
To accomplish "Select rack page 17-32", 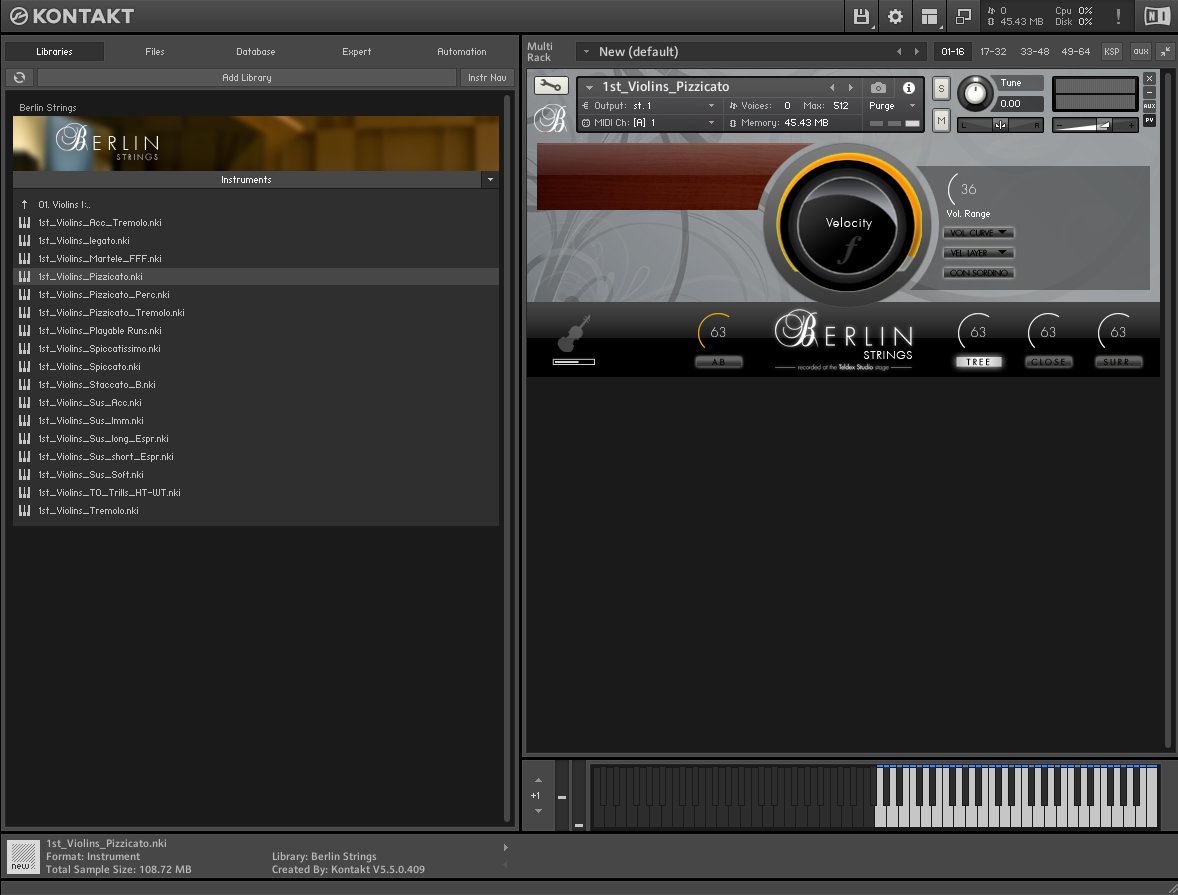I will (993, 51).
